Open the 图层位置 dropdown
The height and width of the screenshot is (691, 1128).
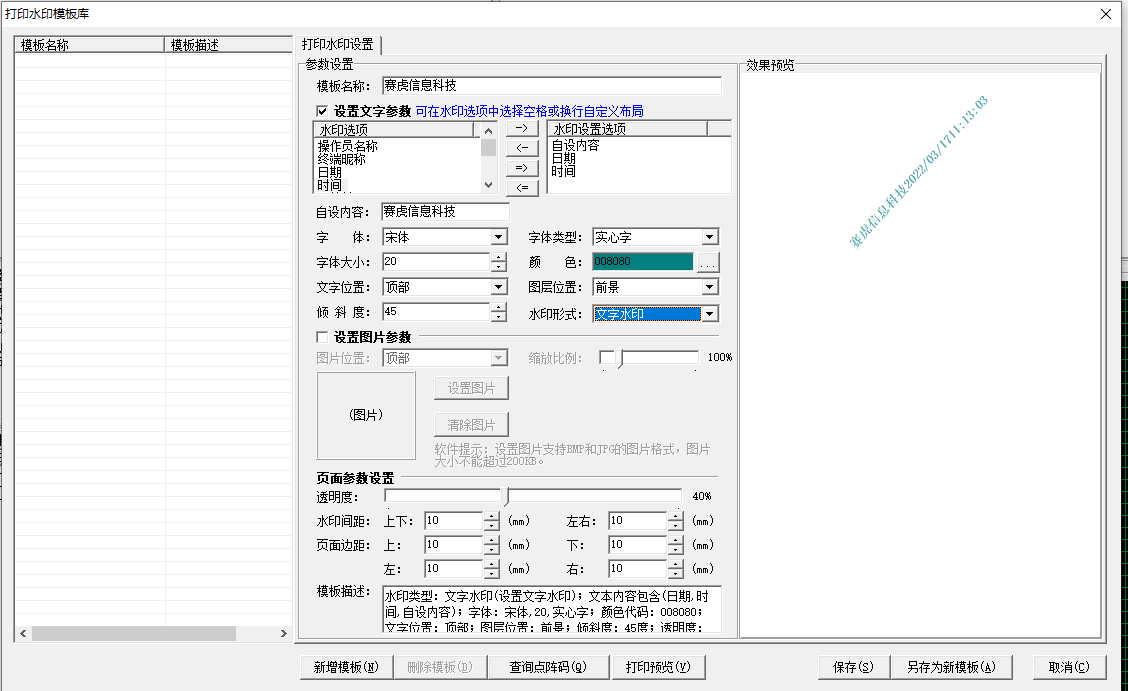(709, 287)
